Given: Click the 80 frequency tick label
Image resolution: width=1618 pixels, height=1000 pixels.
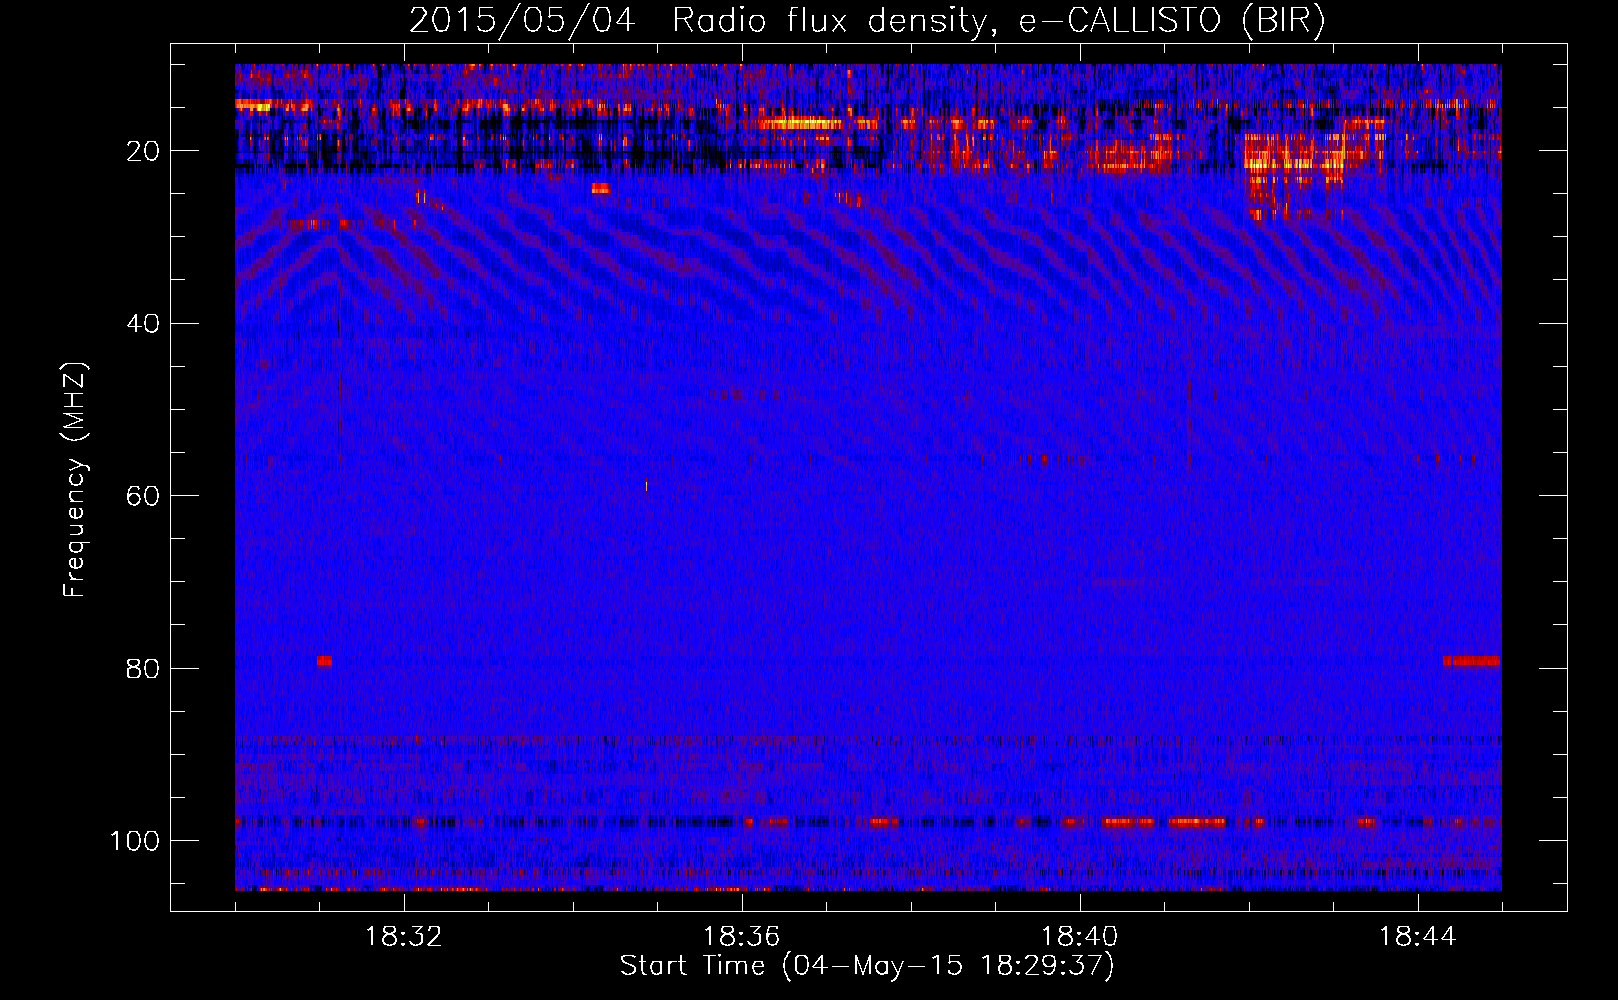Looking at the screenshot, I should (143, 668).
